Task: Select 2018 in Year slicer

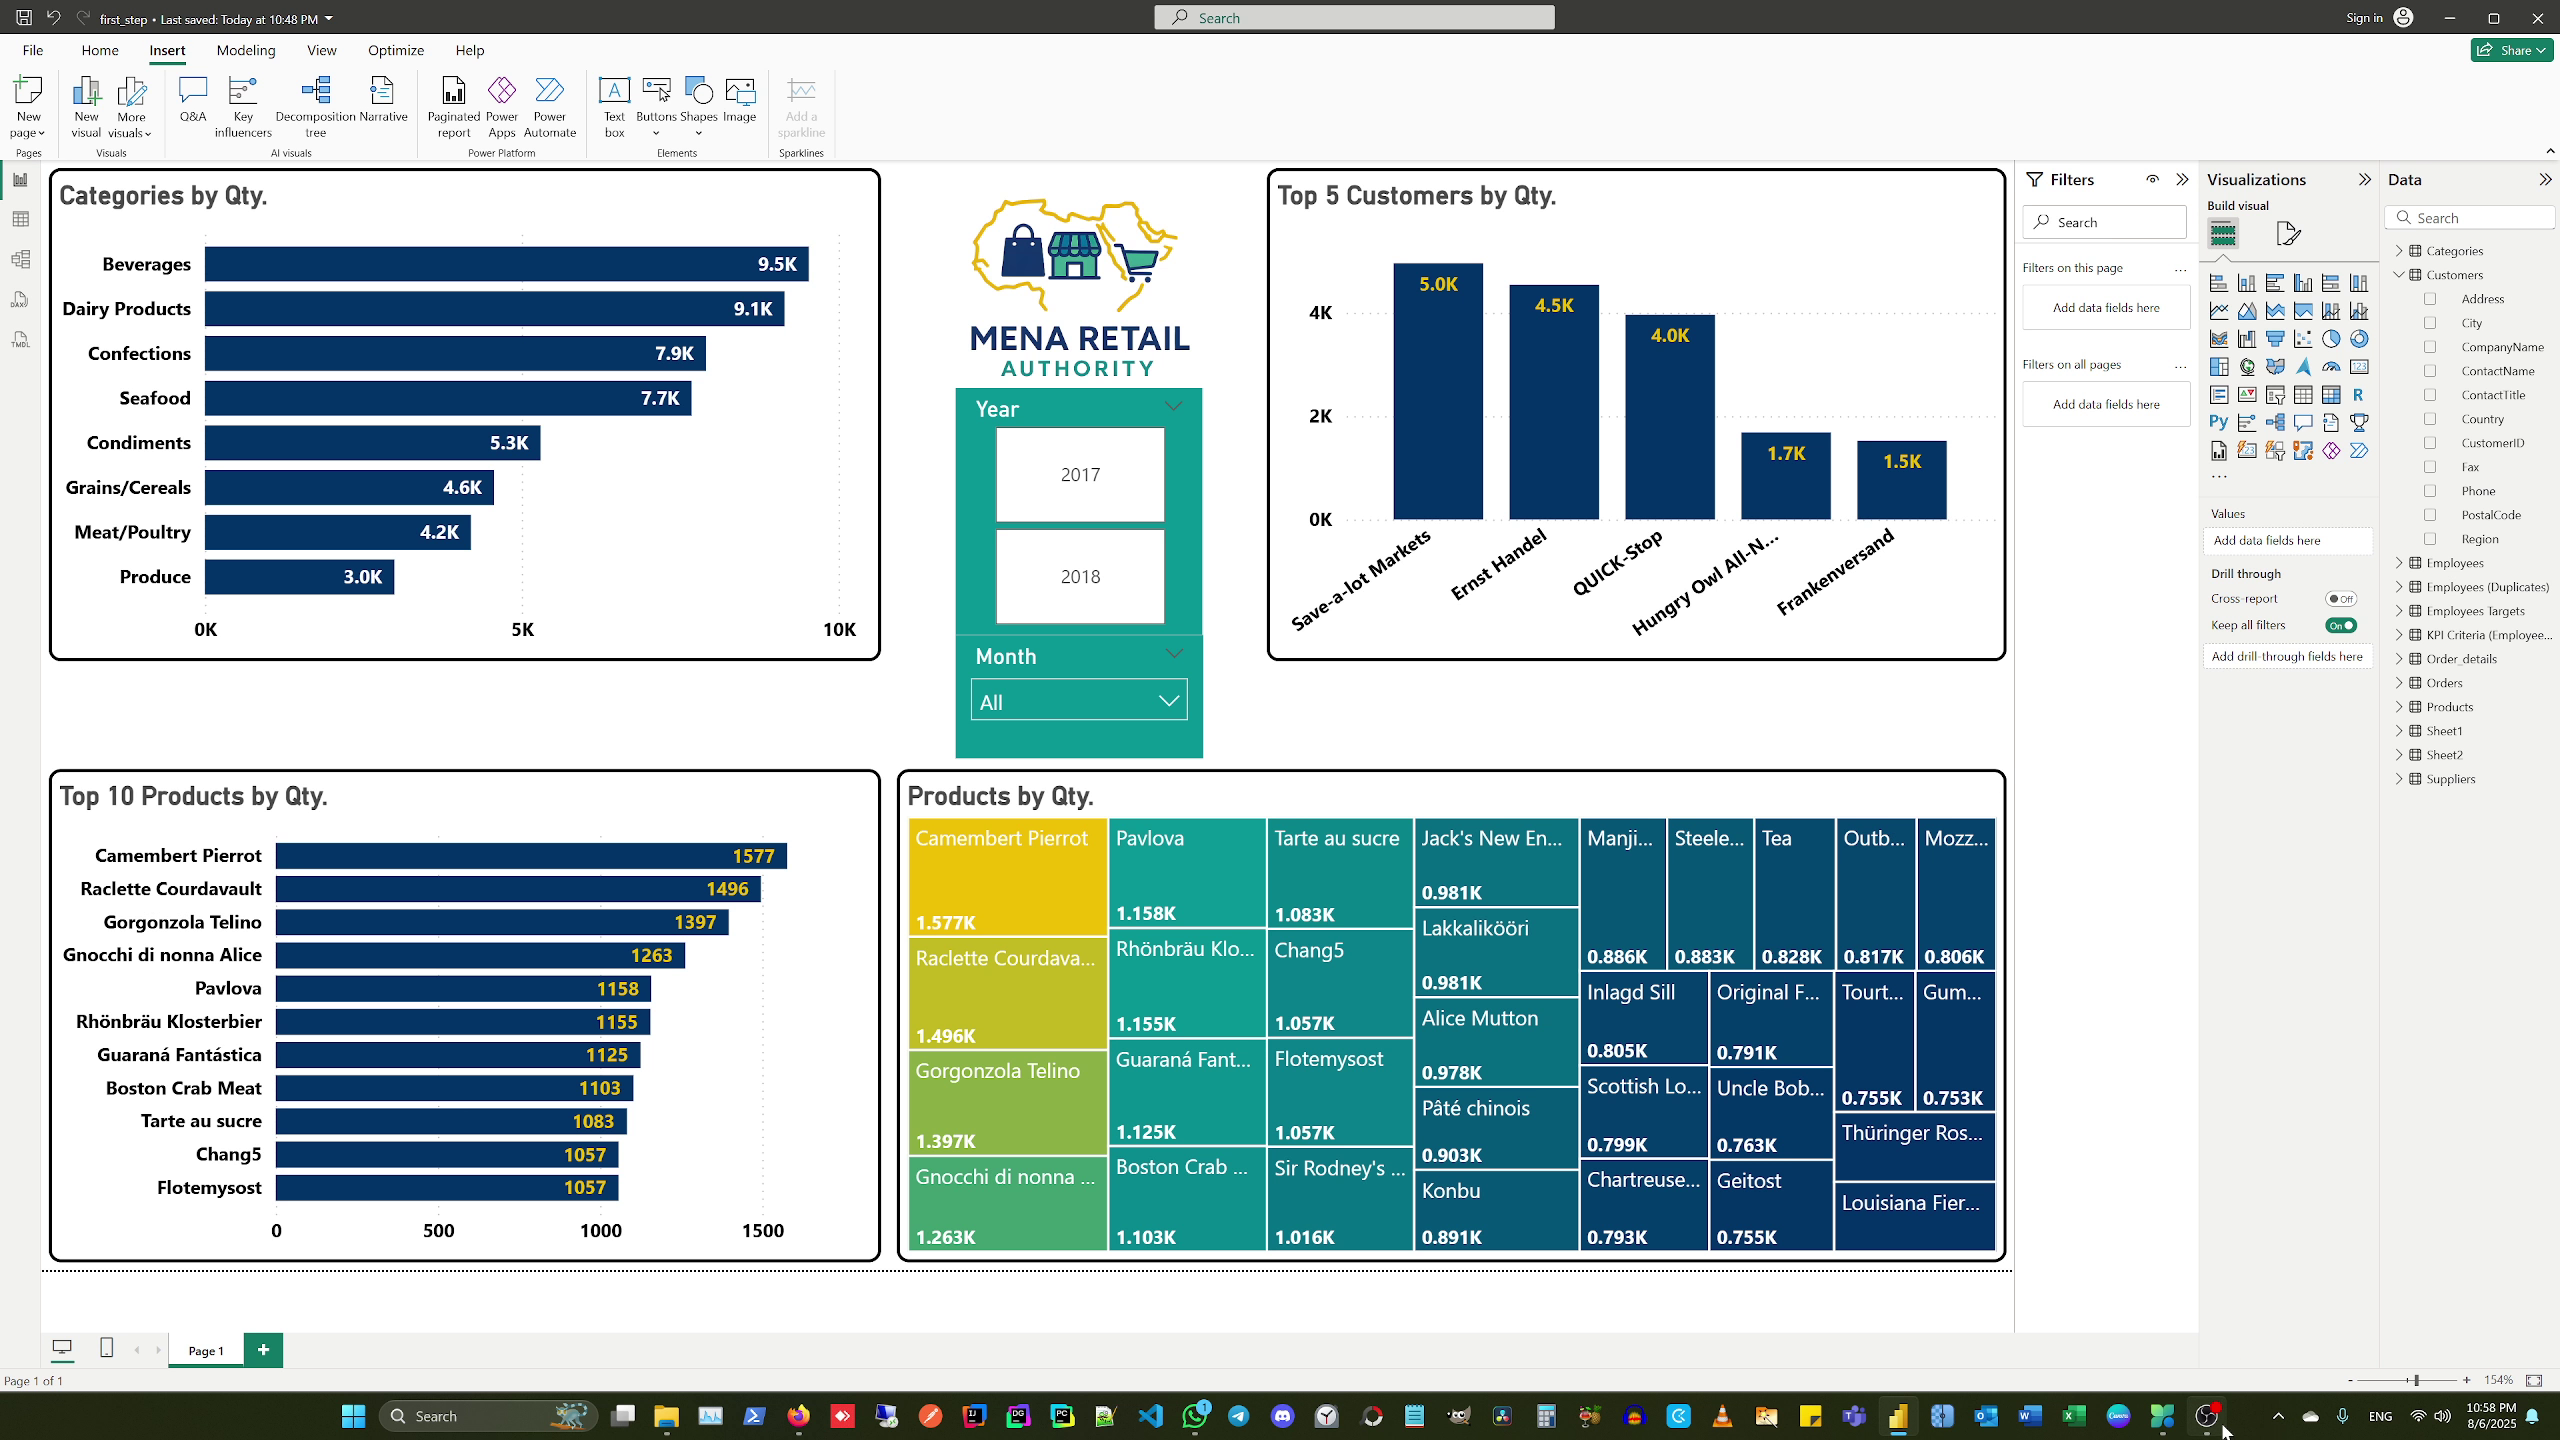Action: [x=1080, y=577]
